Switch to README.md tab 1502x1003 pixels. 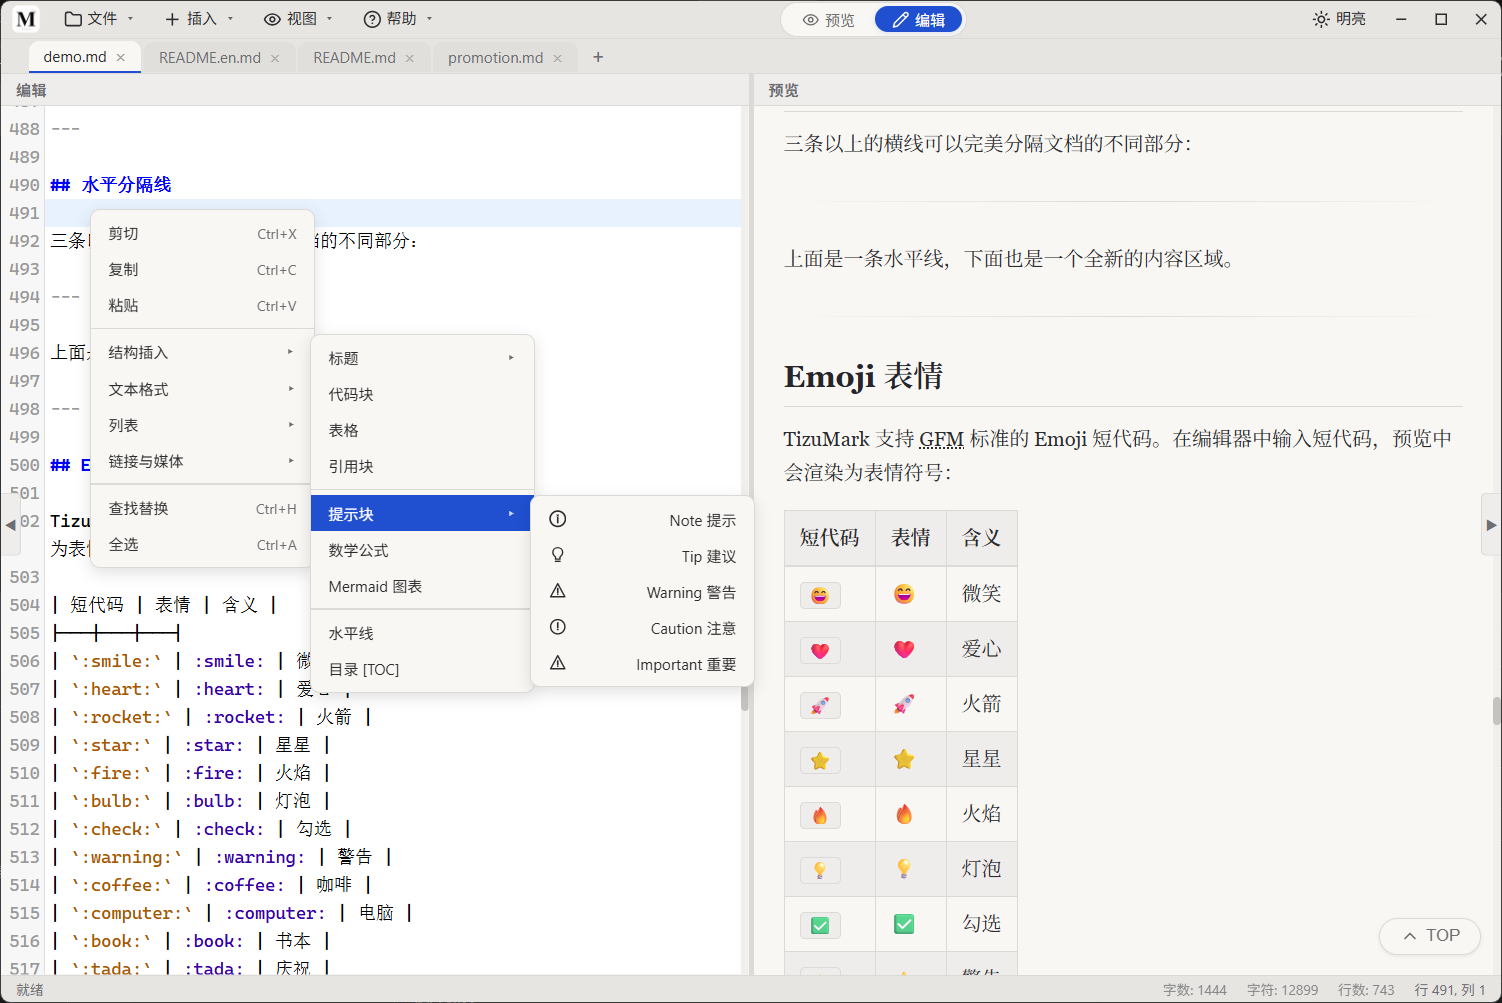[x=354, y=58]
